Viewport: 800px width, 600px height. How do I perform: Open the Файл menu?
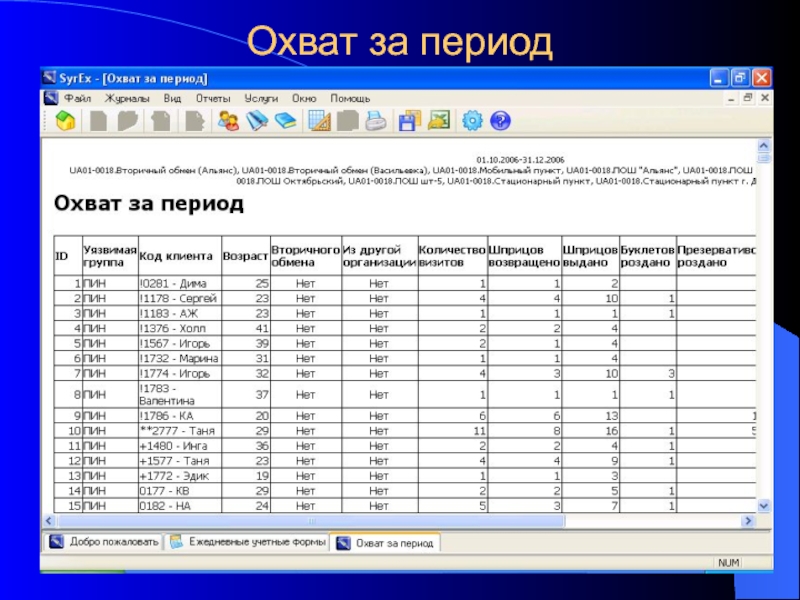click(x=77, y=99)
